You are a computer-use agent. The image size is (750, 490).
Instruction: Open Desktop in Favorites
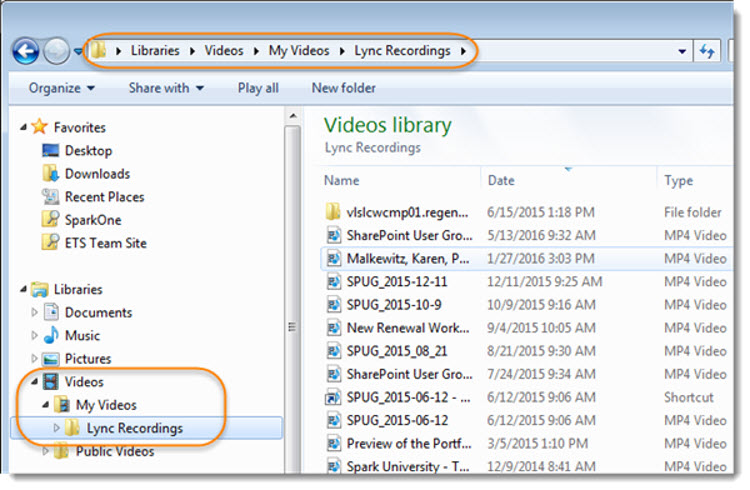click(x=88, y=151)
